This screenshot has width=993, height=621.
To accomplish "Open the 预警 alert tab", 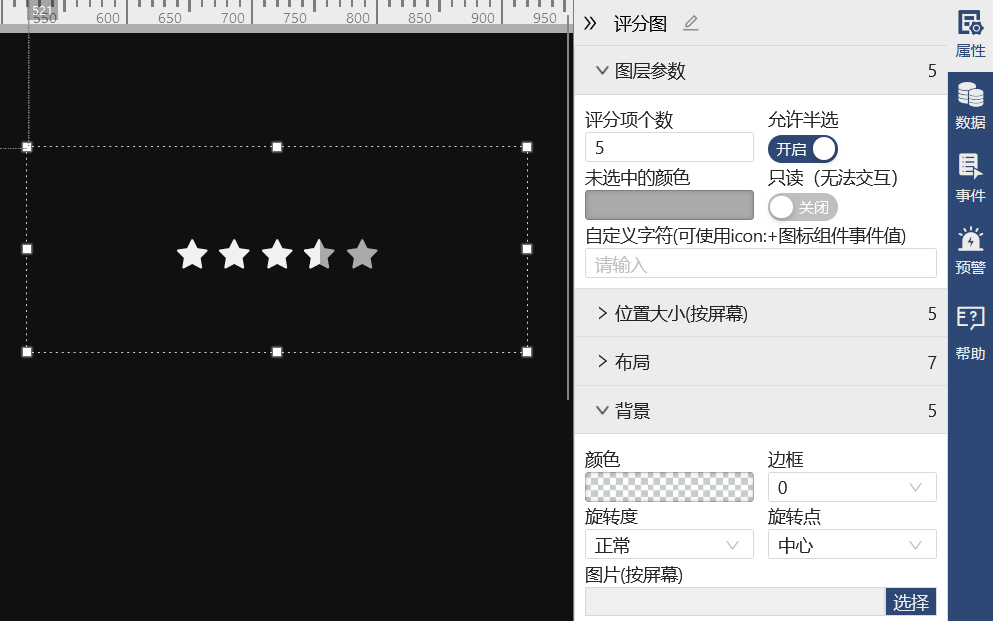I will coord(970,250).
